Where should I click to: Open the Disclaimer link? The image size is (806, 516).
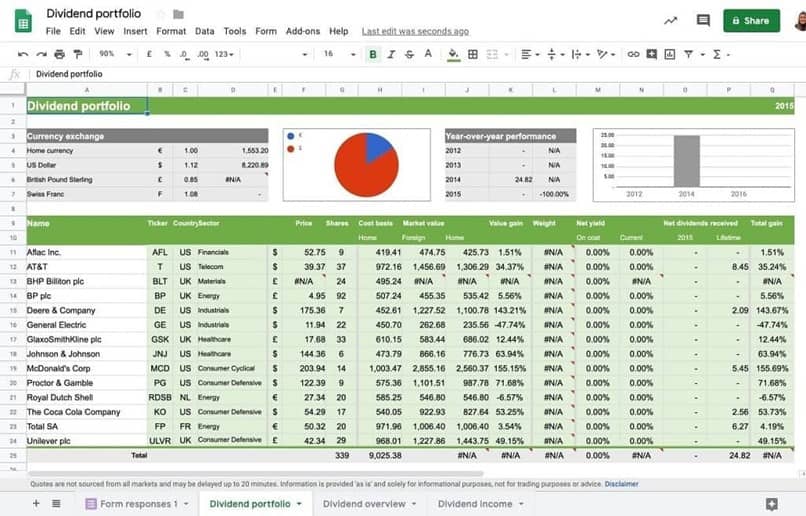pos(621,484)
